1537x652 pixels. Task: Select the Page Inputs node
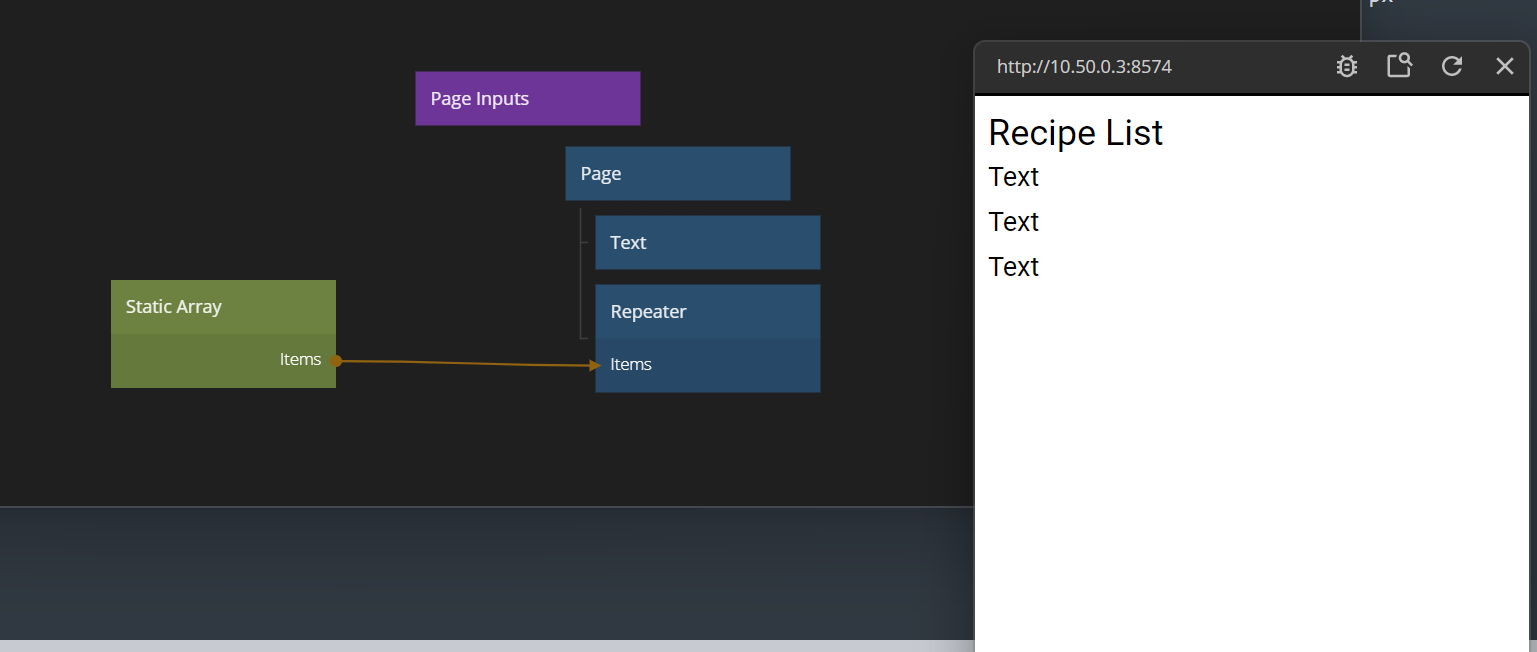pos(527,98)
